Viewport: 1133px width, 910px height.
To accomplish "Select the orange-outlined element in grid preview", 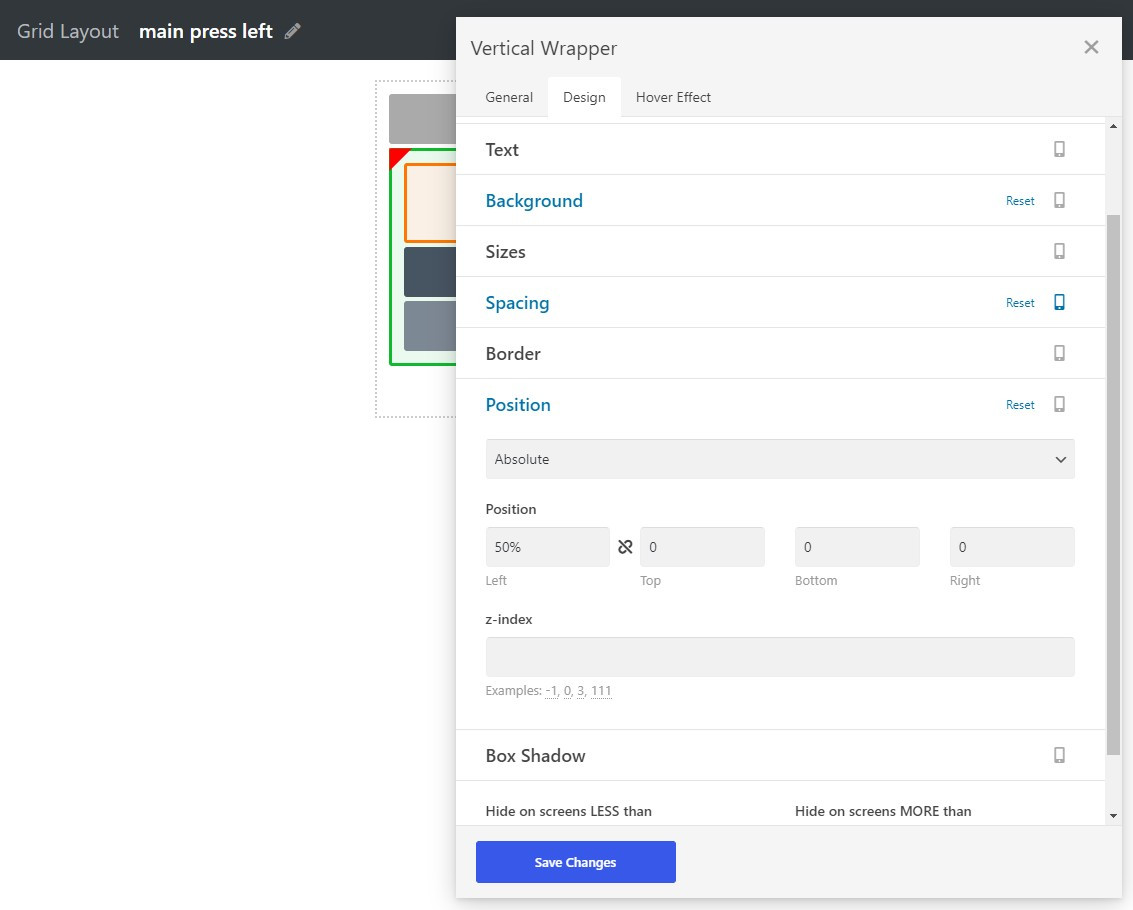I will [x=431, y=203].
